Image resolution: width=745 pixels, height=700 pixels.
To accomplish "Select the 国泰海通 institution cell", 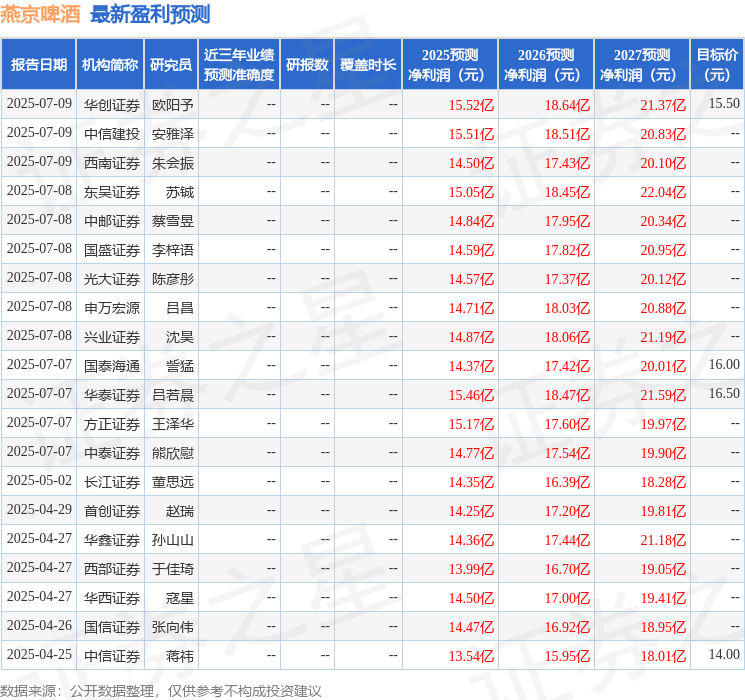I will 112,366.
